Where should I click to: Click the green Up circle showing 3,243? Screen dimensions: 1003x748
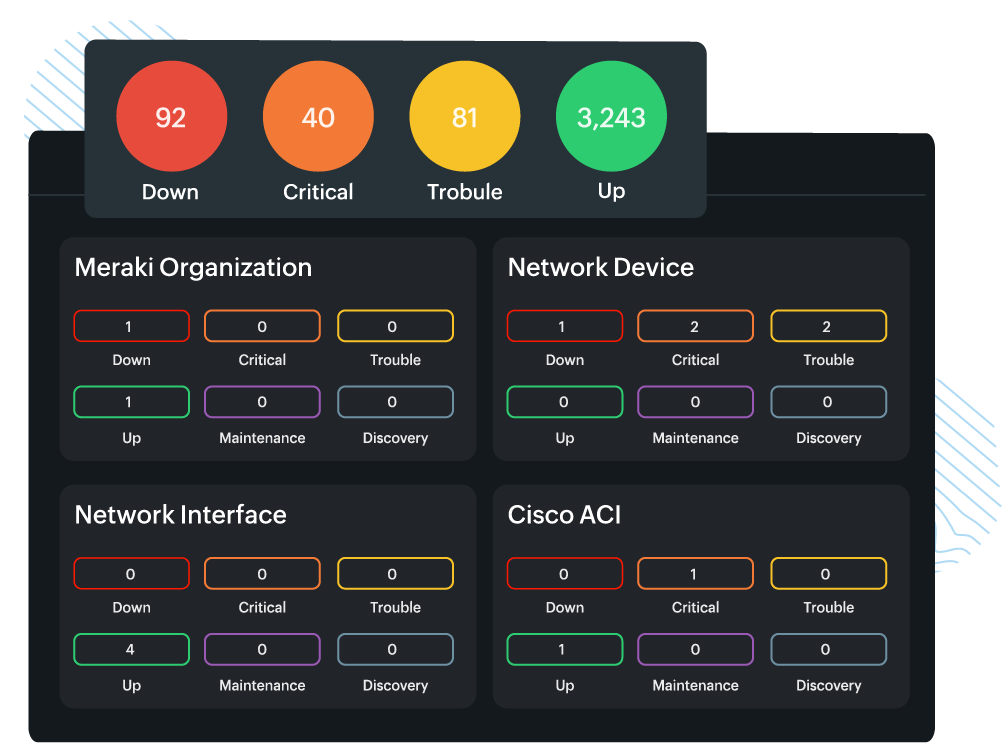611,117
